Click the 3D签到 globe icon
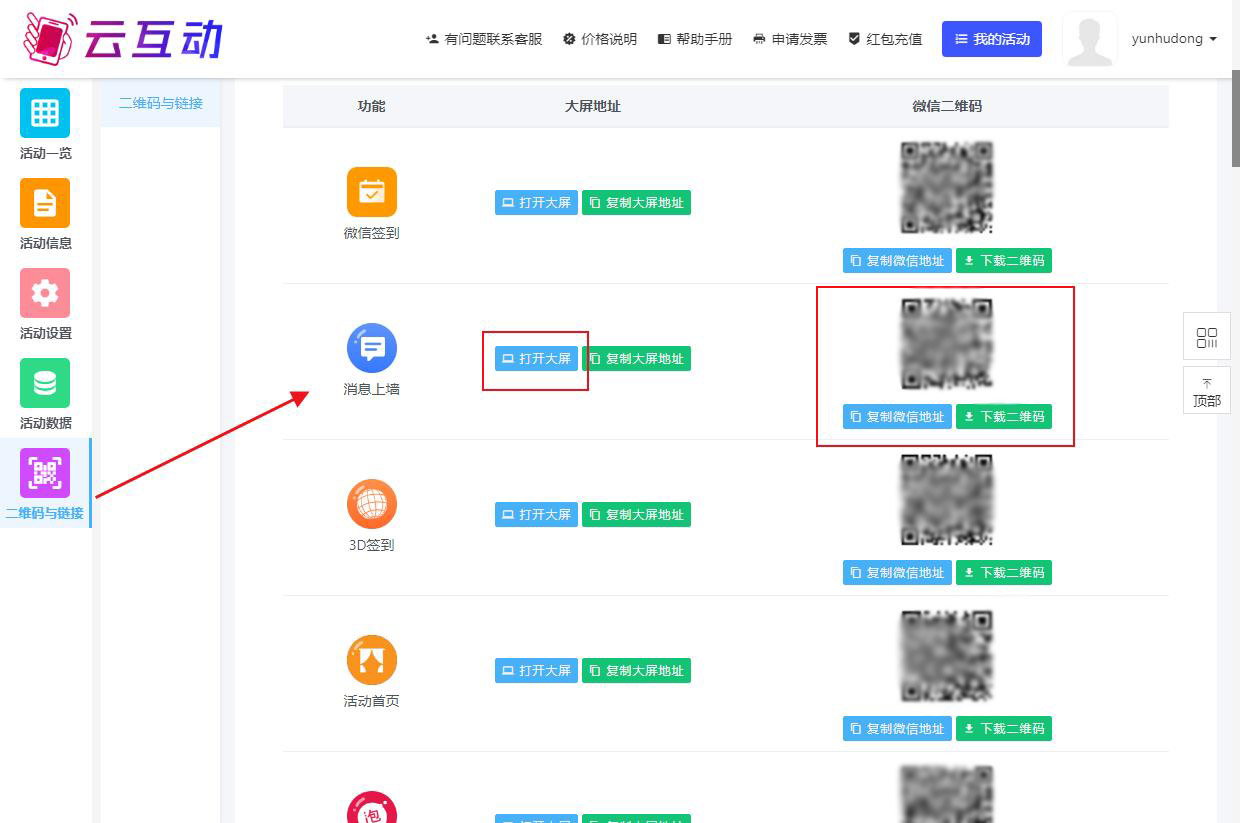This screenshot has width=1240, height=823. point(372,504)
